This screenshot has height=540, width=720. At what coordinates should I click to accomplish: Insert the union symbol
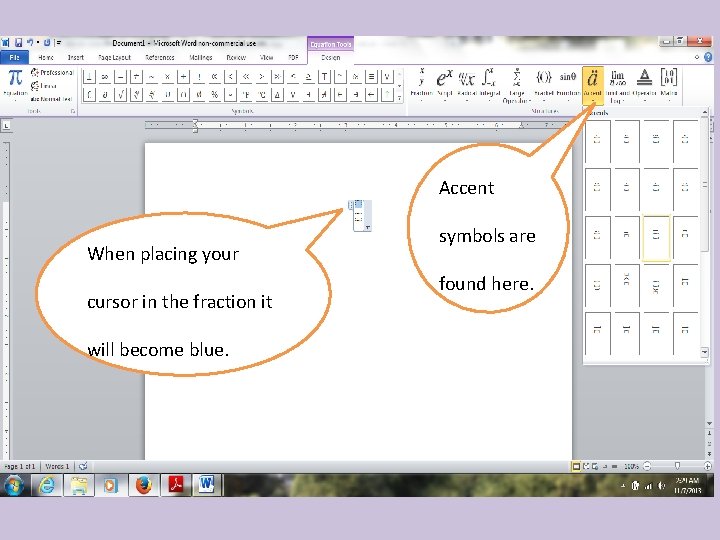(168, 95)
